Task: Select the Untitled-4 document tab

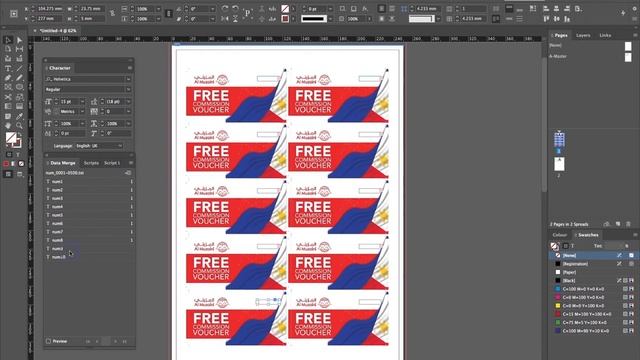Action: (58, 31)
